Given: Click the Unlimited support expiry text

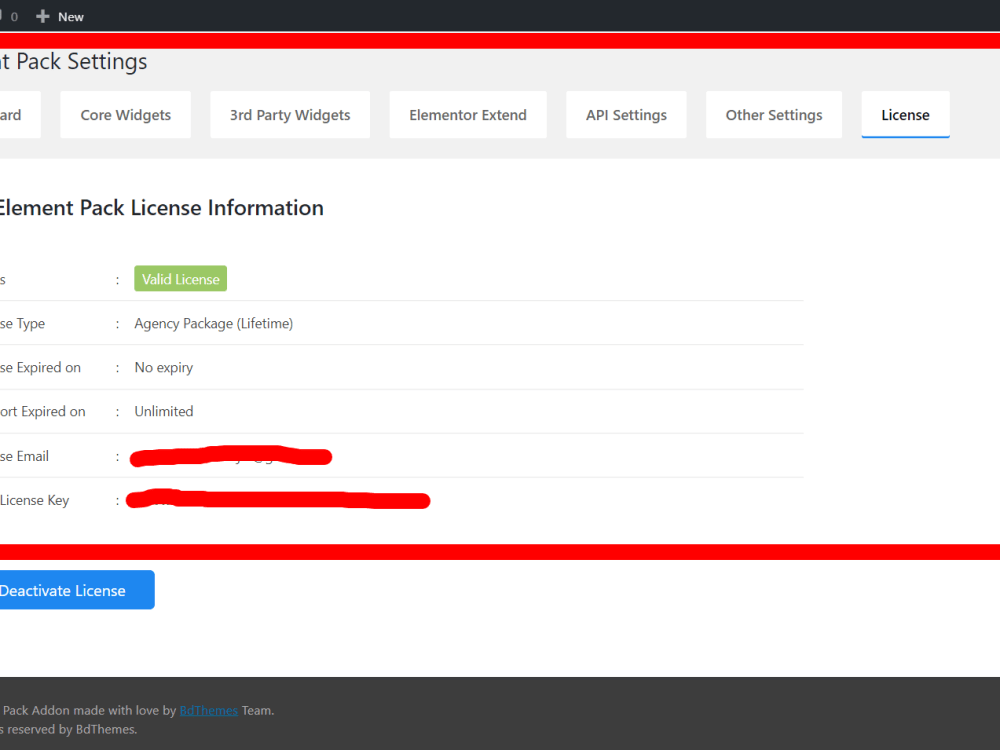Looking at the screenshot, I should [163, 411].
